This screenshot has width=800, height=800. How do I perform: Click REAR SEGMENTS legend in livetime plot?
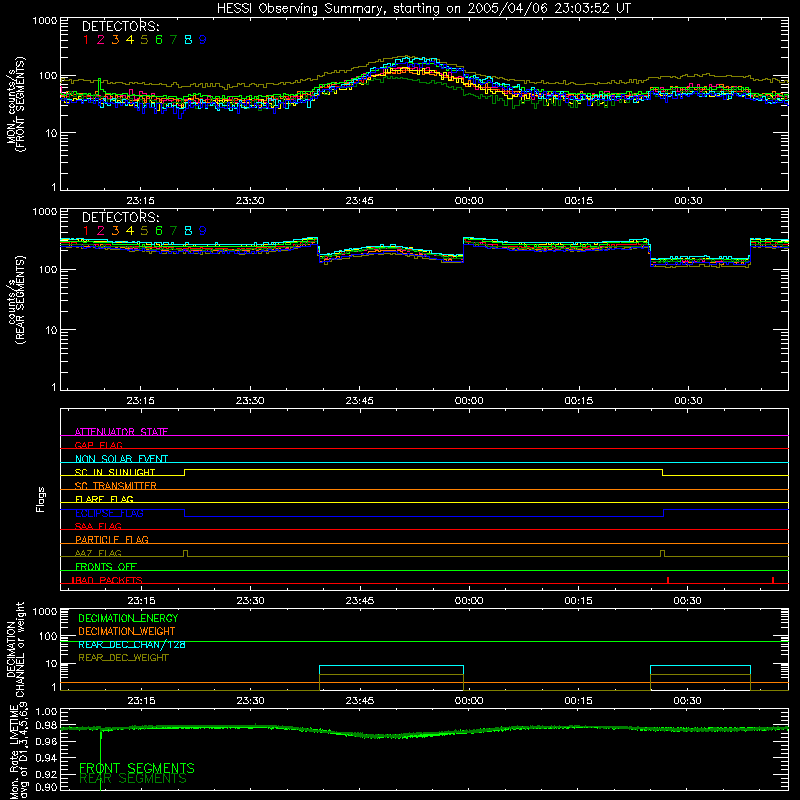(133, 779)
